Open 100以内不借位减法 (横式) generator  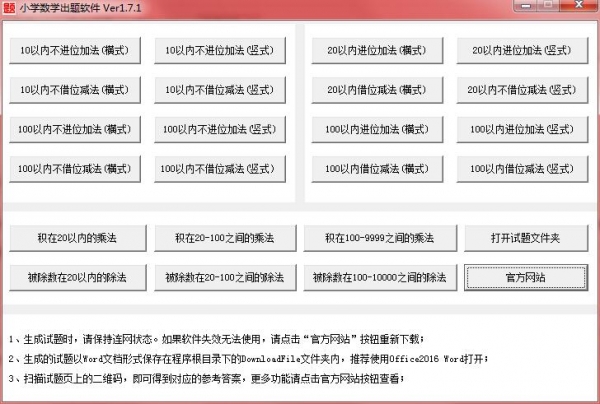tap(75, 169)
